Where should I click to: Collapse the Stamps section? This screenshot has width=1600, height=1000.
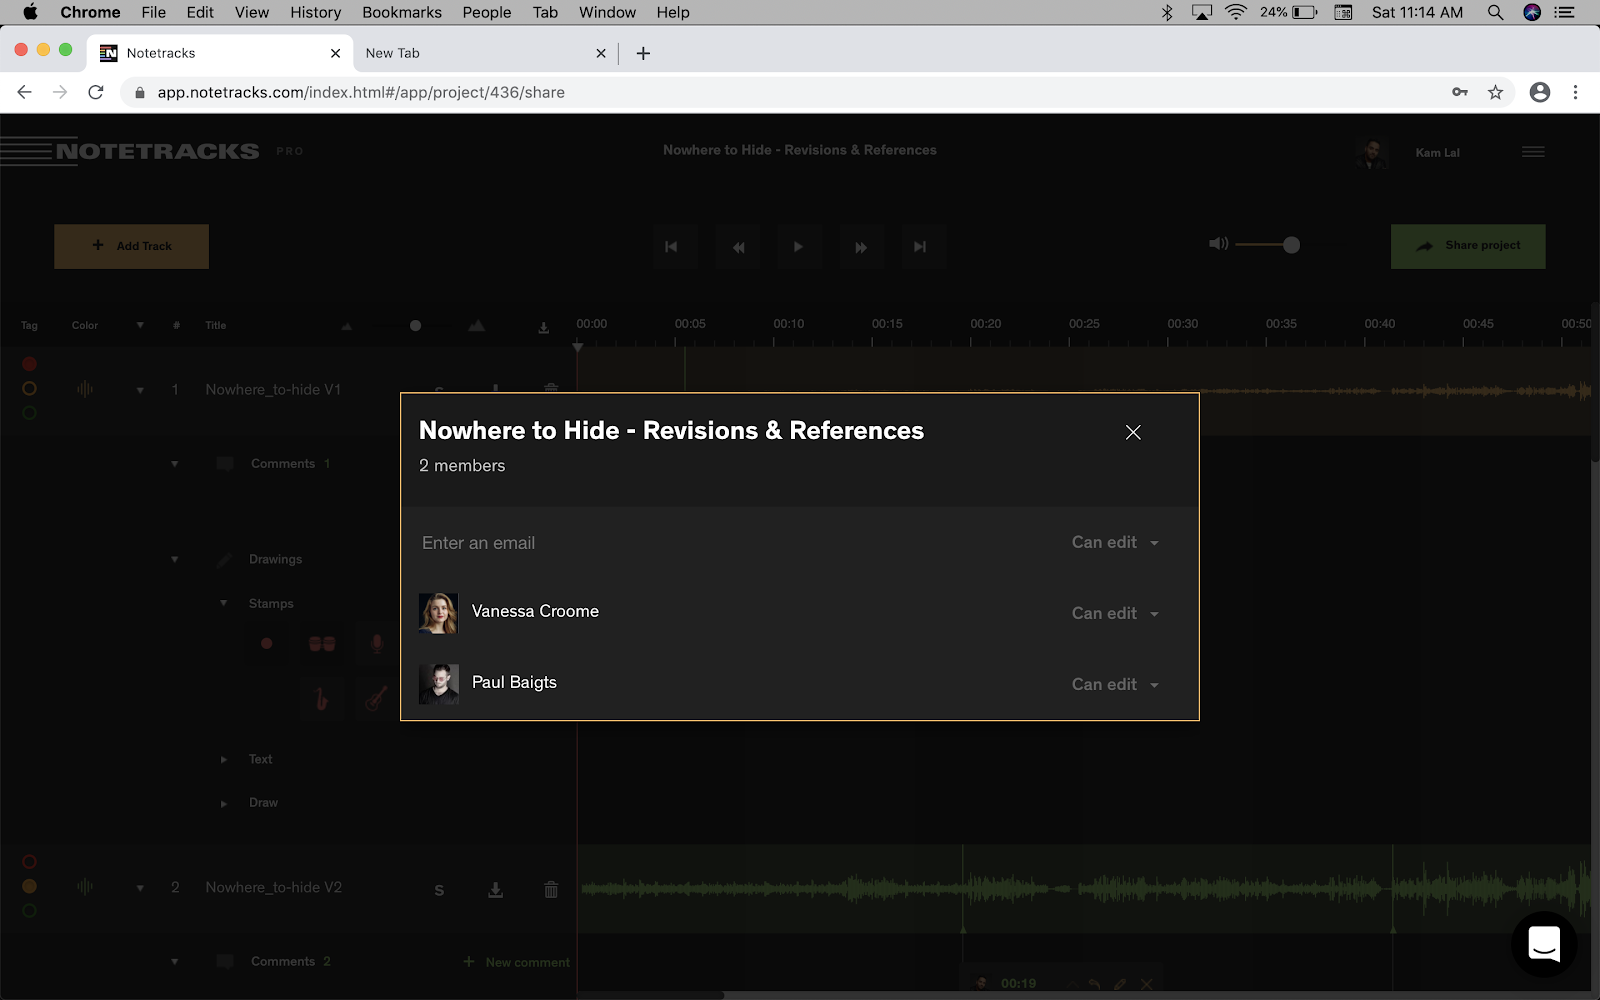223,604
